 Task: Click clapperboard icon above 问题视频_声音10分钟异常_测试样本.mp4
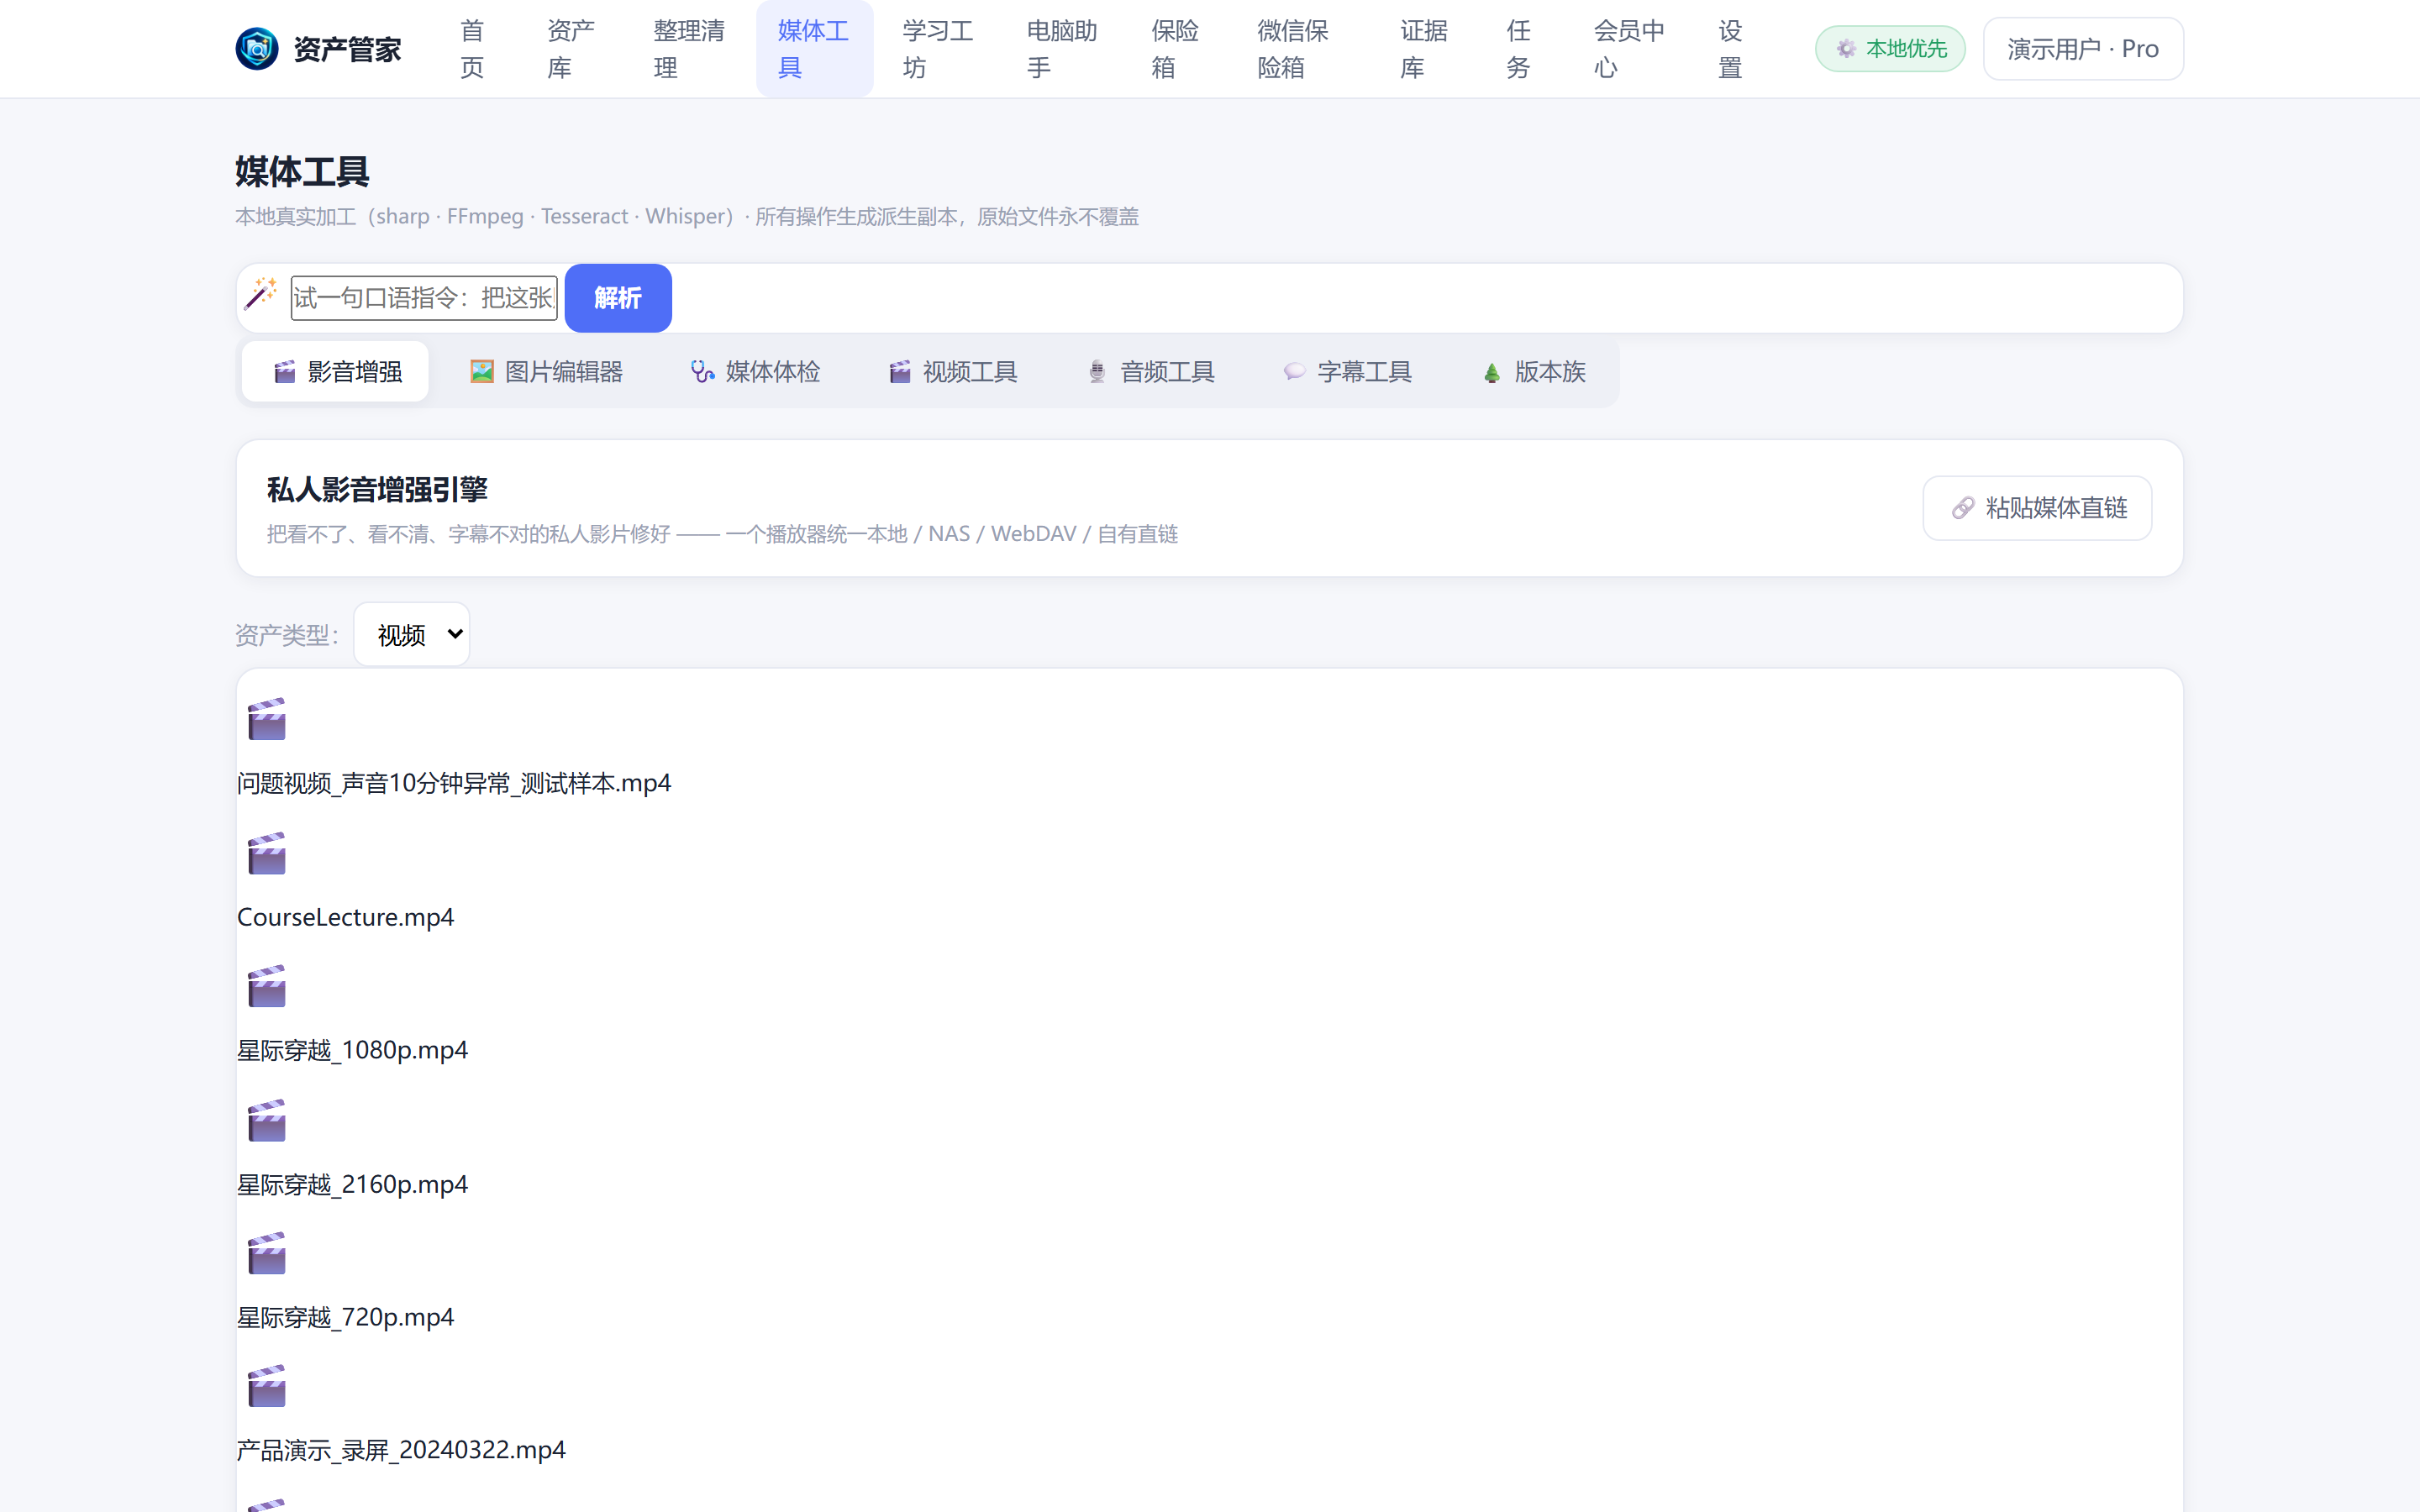267,719
